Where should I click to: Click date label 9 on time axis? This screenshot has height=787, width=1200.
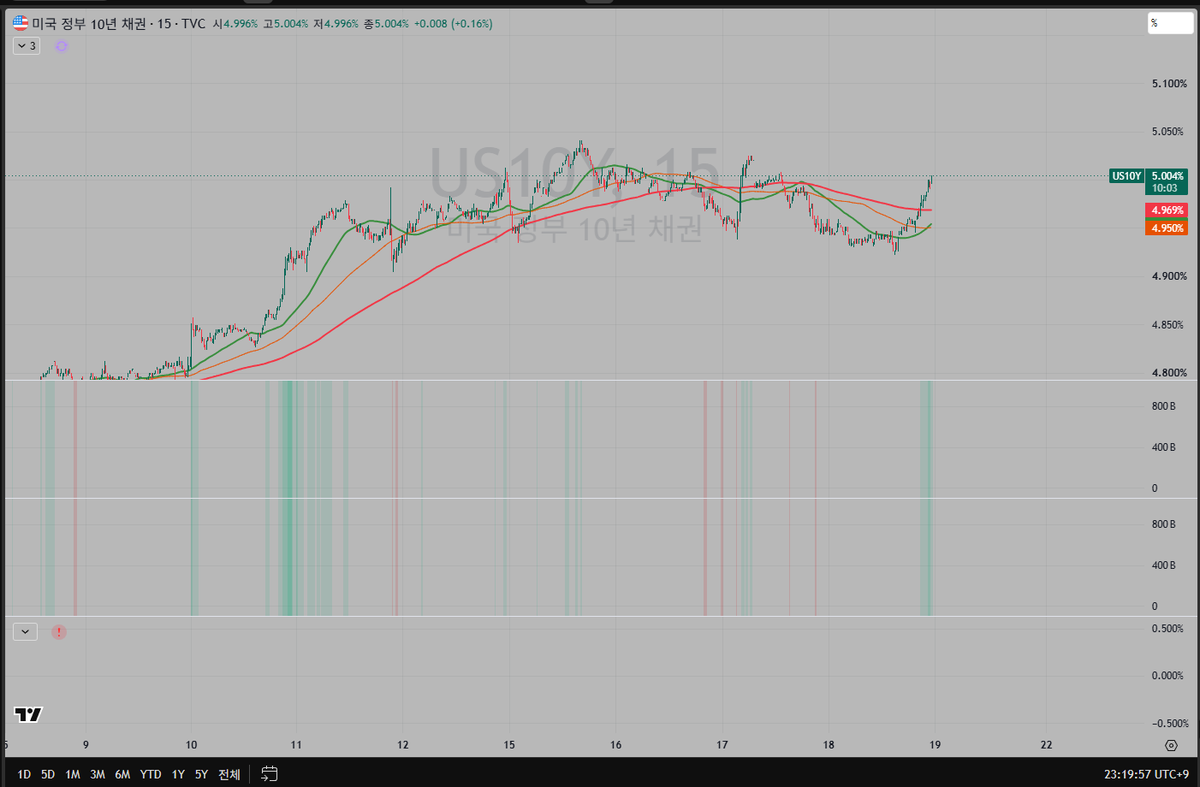[86, 745]
